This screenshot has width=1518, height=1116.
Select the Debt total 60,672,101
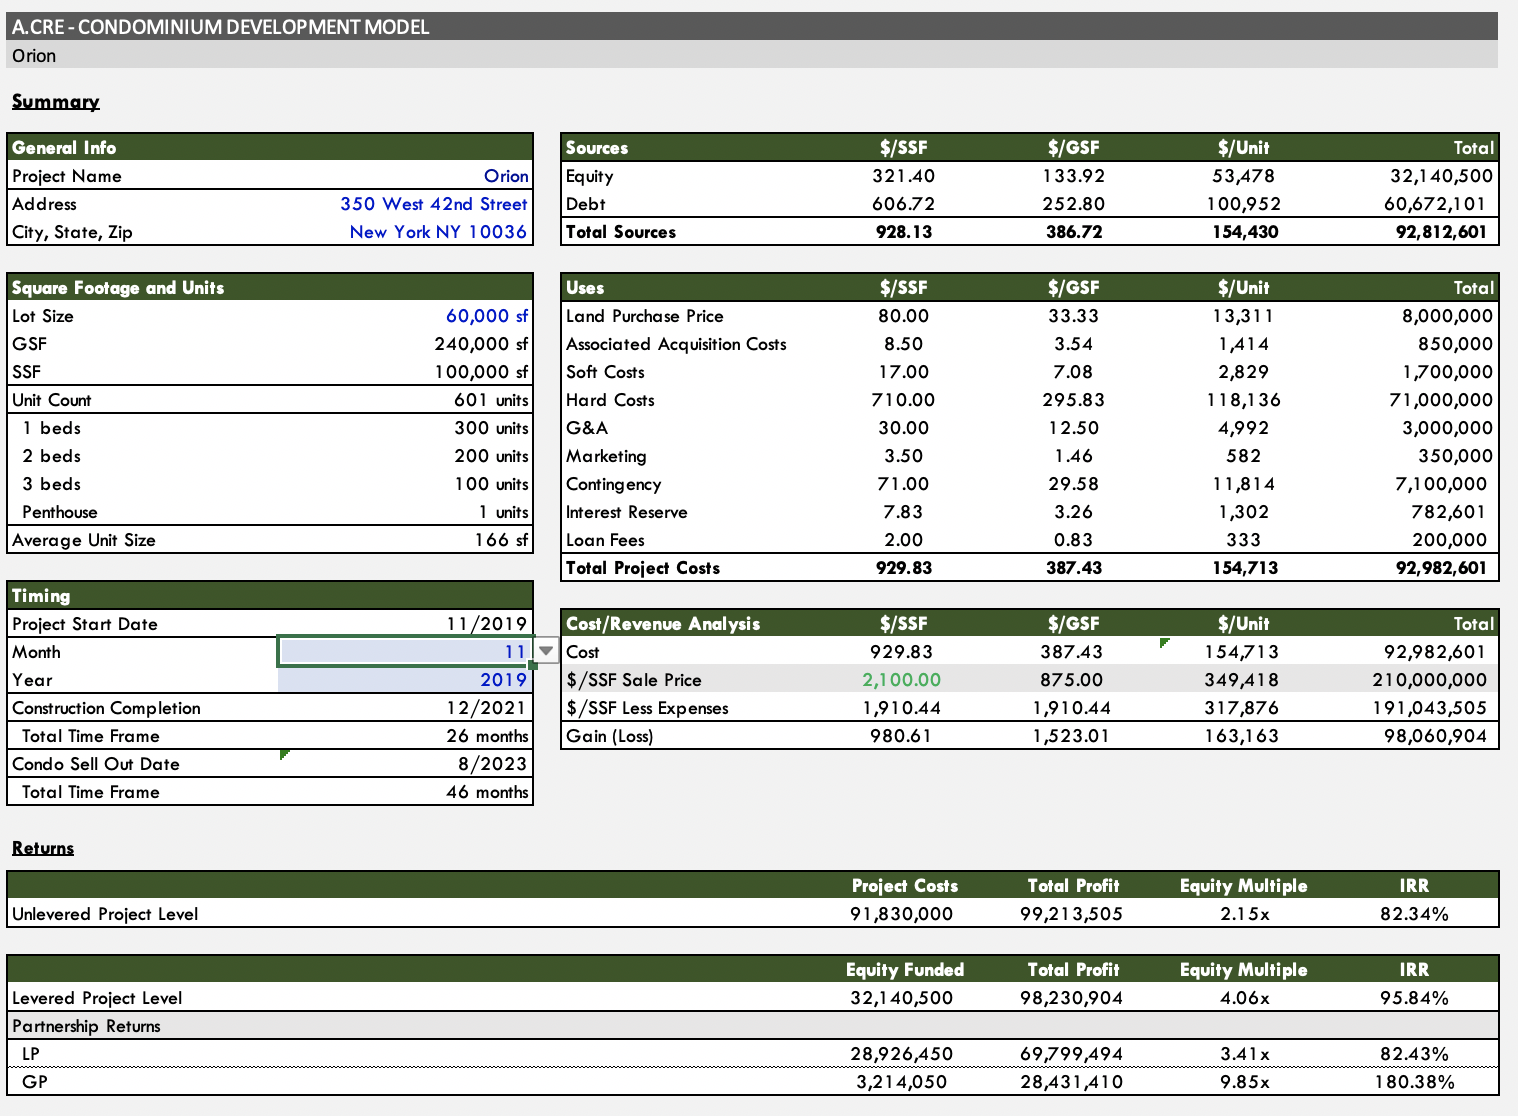tap(1437, 204)
